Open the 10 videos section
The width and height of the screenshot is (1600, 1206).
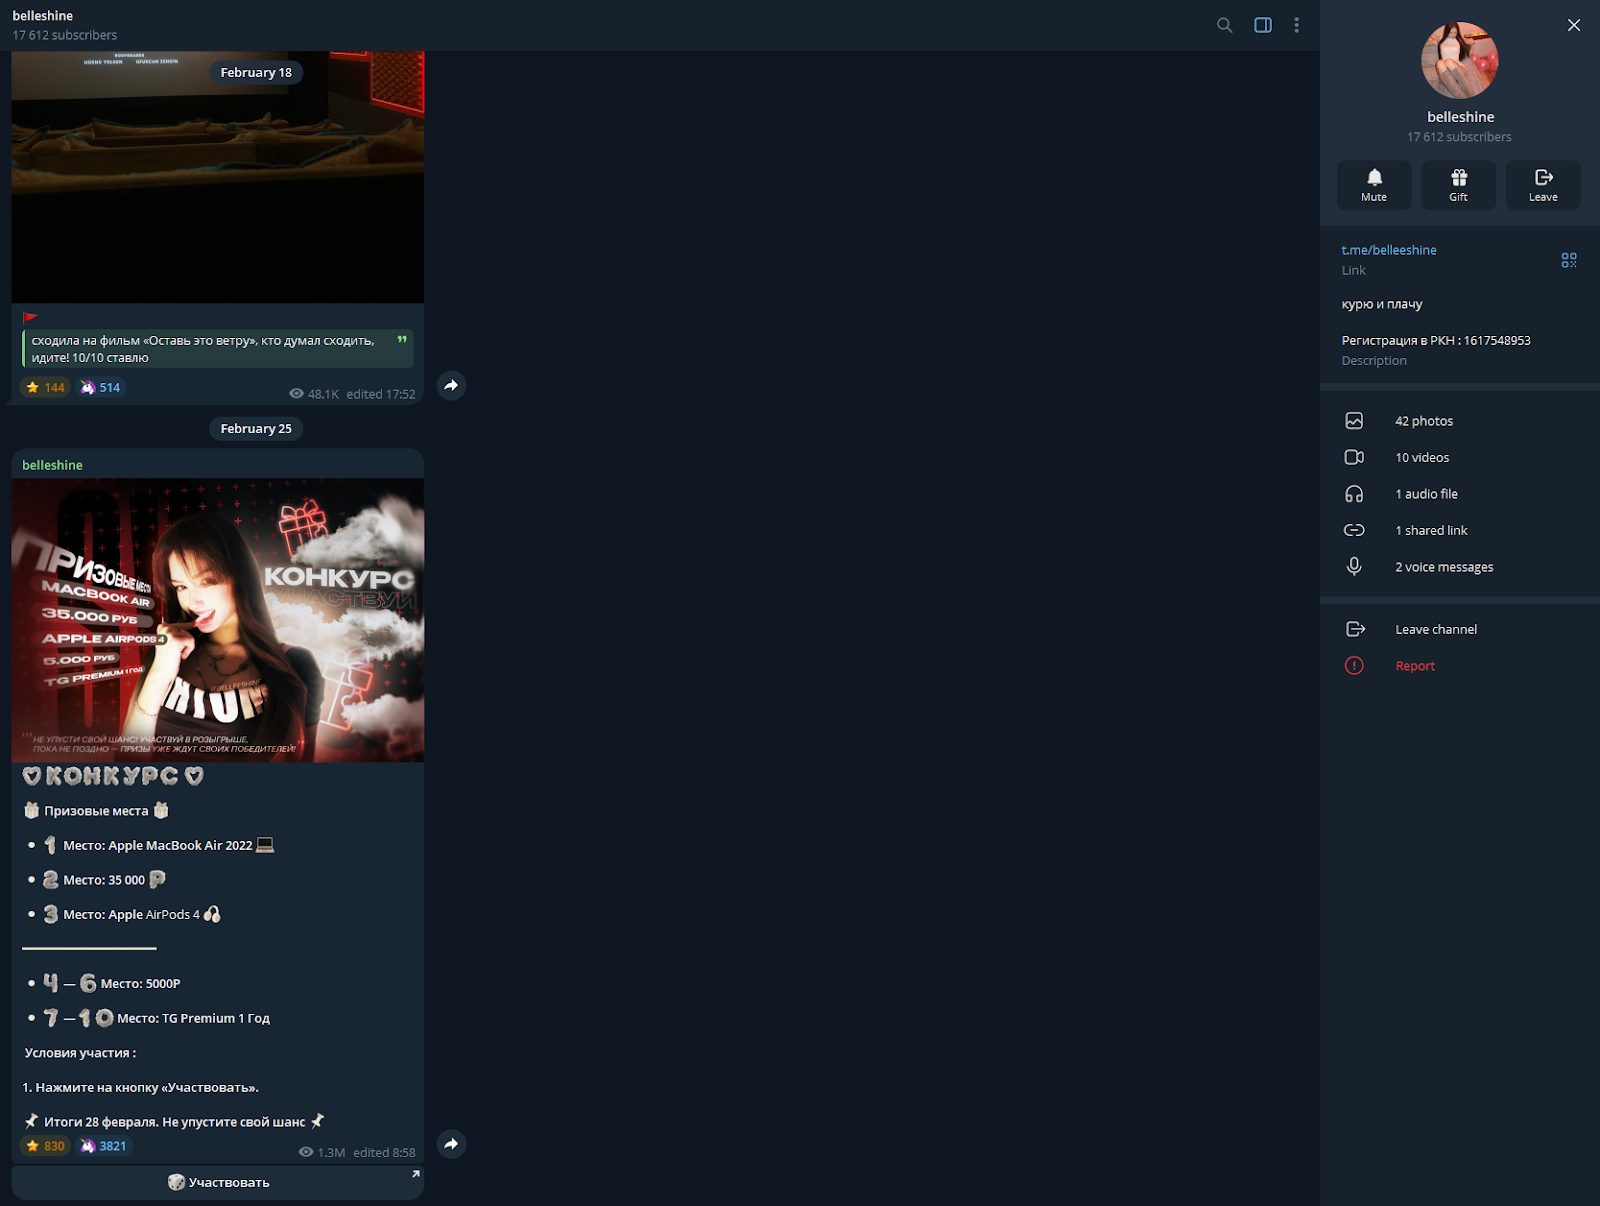point(1421,457)
